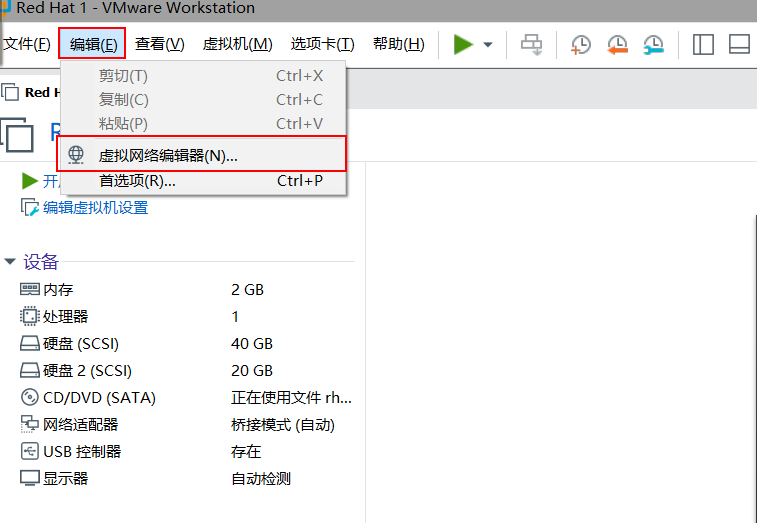Click the settings wrench icon beside 编辑虚拟机设置
Image resolution: width=757 pixels, height=523 pixels.
(29, 208)
